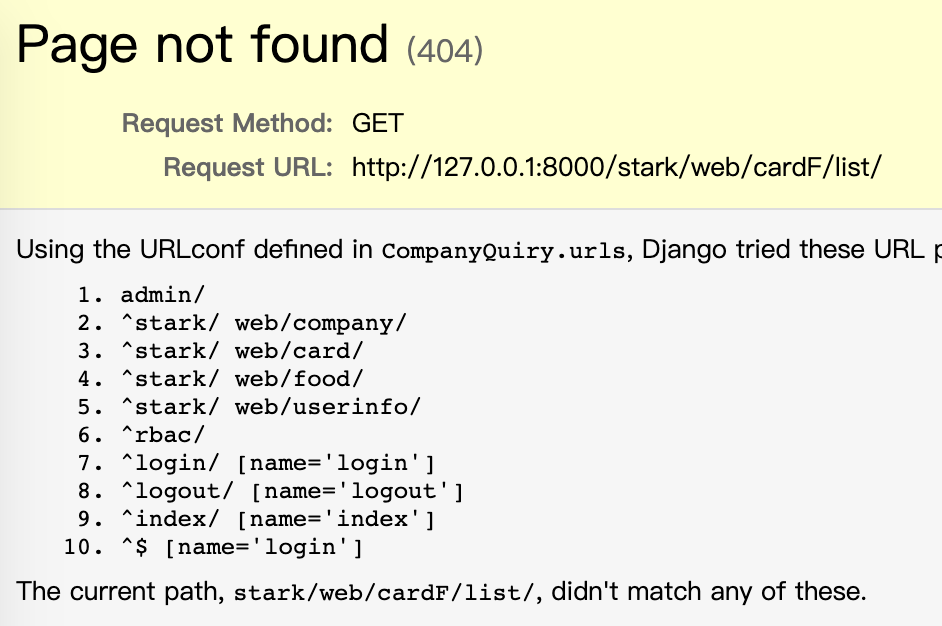Click the Request URL address text
942x626 pixels.
pos(617,166)
